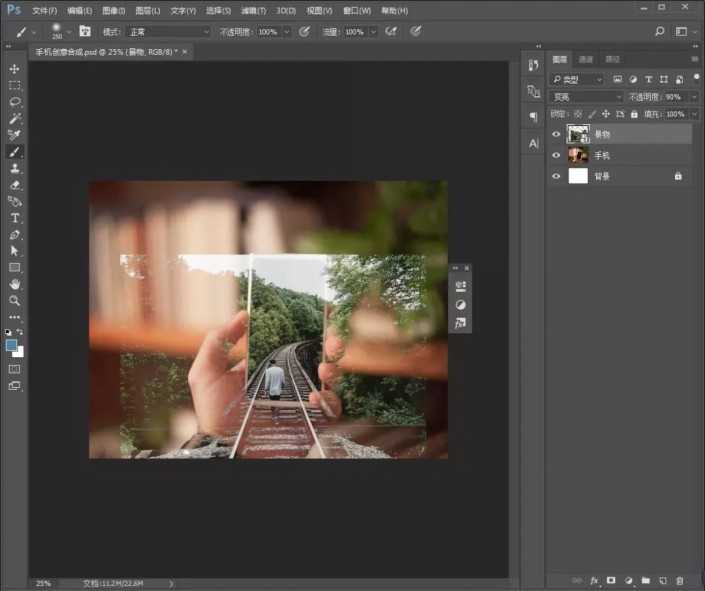The width and height of the screenshot is (705, 591).
Task: Select the Eraser tool
Action: click(15, 185)
